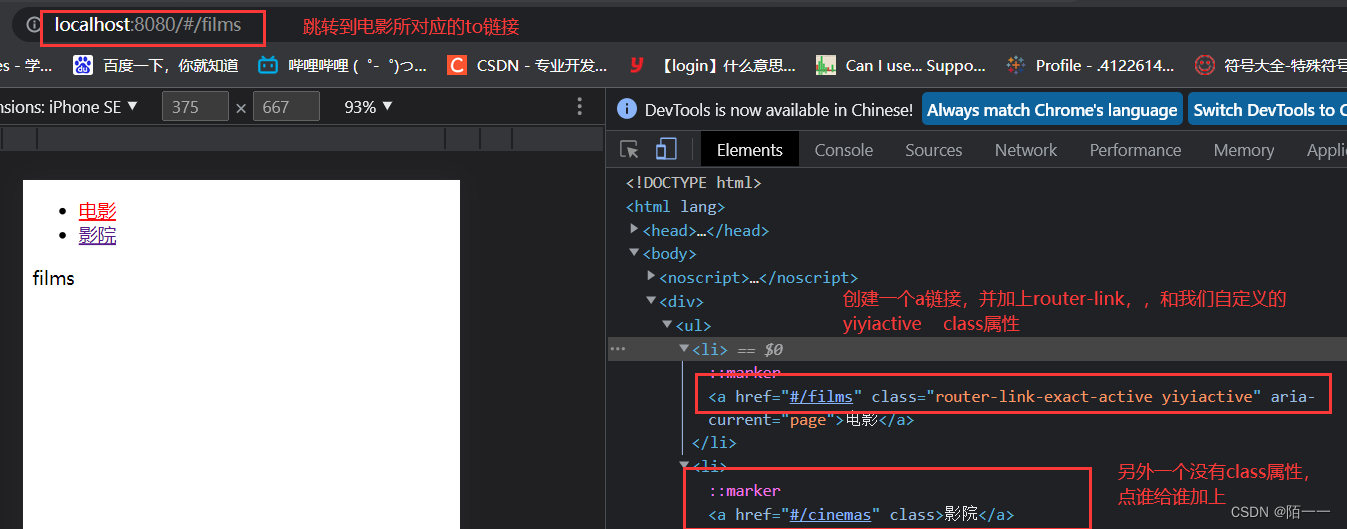The width and height of the screenshot is (1347, 529).
Task: Click Always match Chrome's language button
Action: coord(1052,110)
